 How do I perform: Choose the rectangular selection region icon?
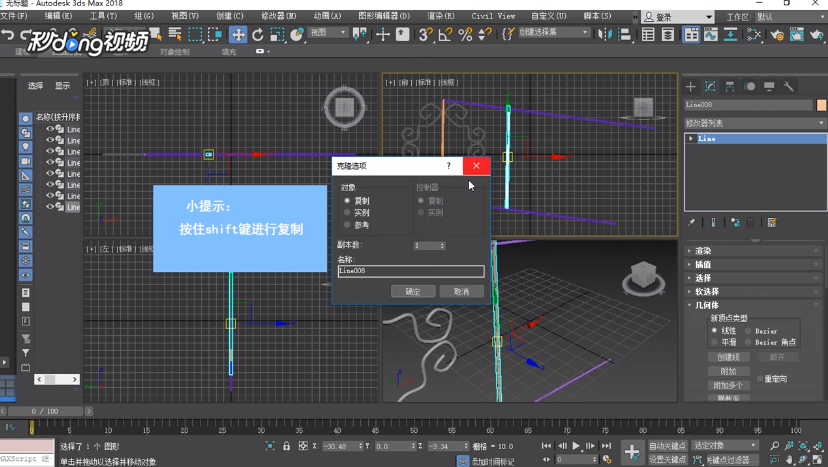[x=195, y=35]
